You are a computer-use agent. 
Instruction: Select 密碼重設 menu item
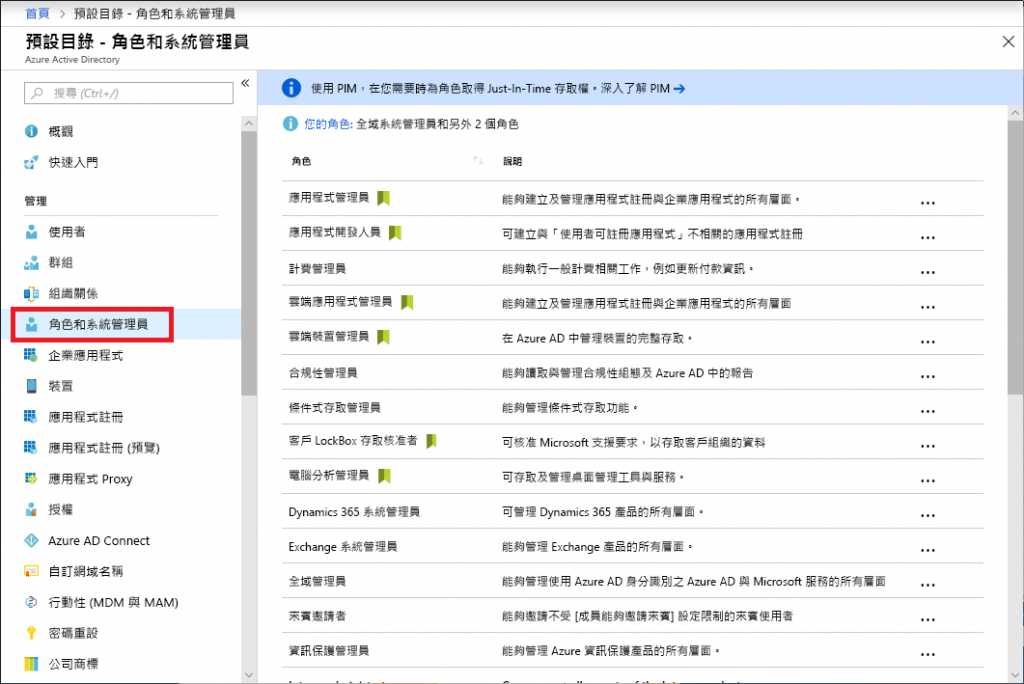(73, 633)
